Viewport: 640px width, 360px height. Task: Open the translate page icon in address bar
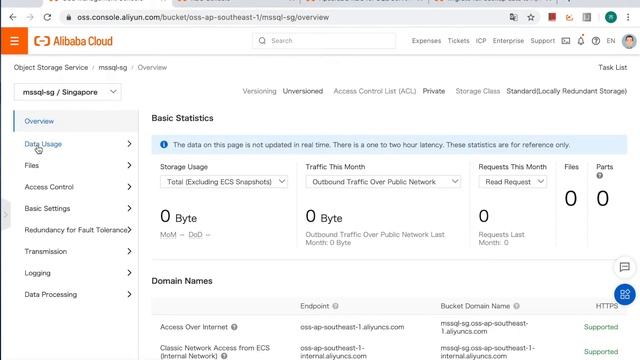[x=513, y=17]
